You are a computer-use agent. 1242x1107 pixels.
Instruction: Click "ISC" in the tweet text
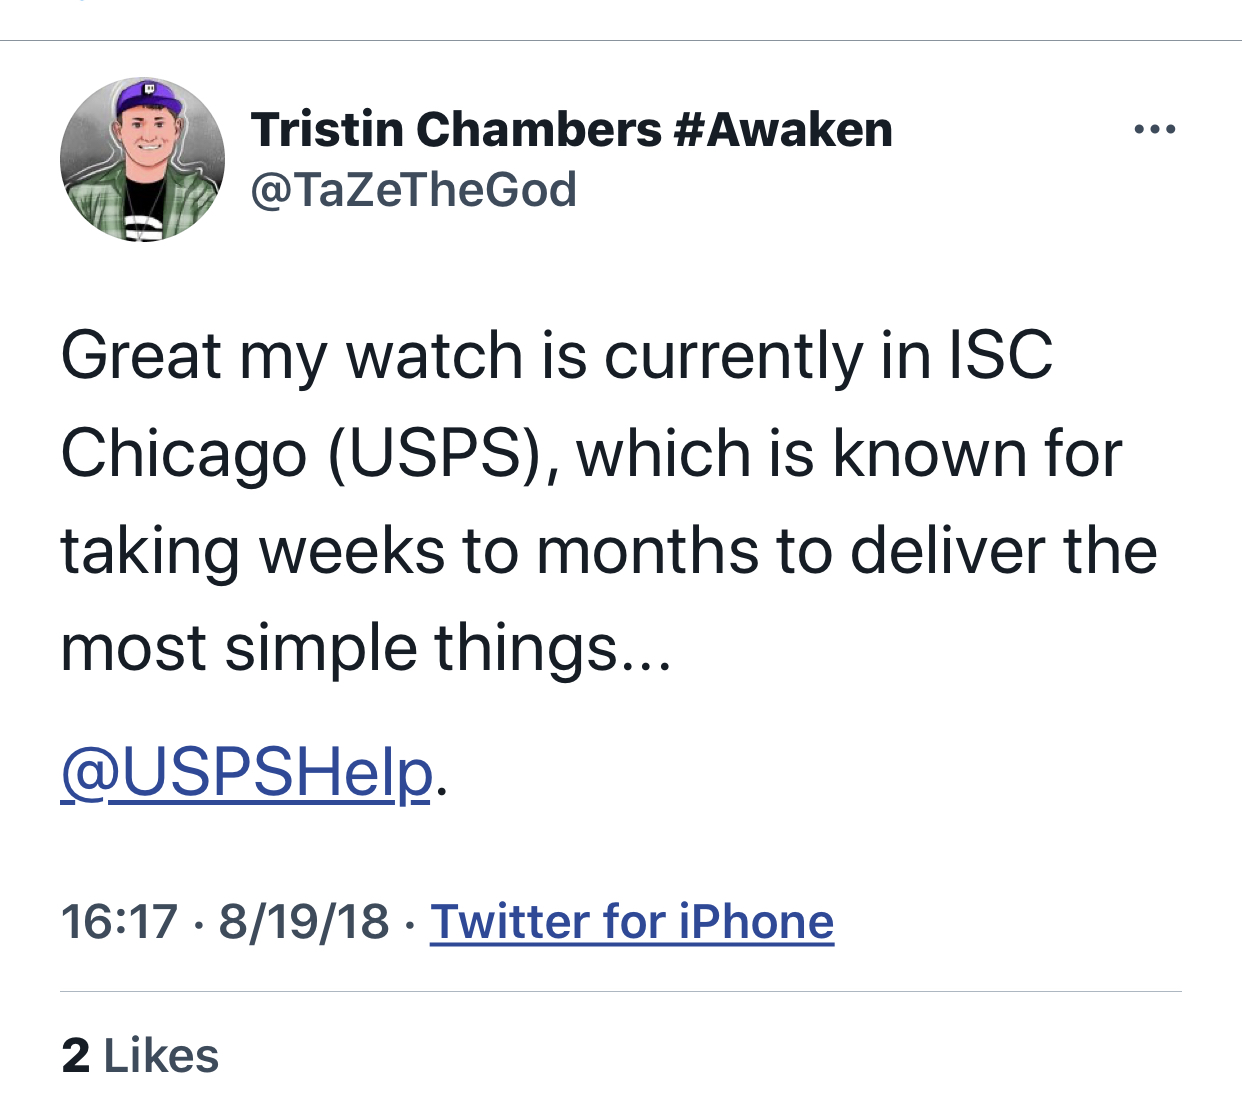[1000, 356]
